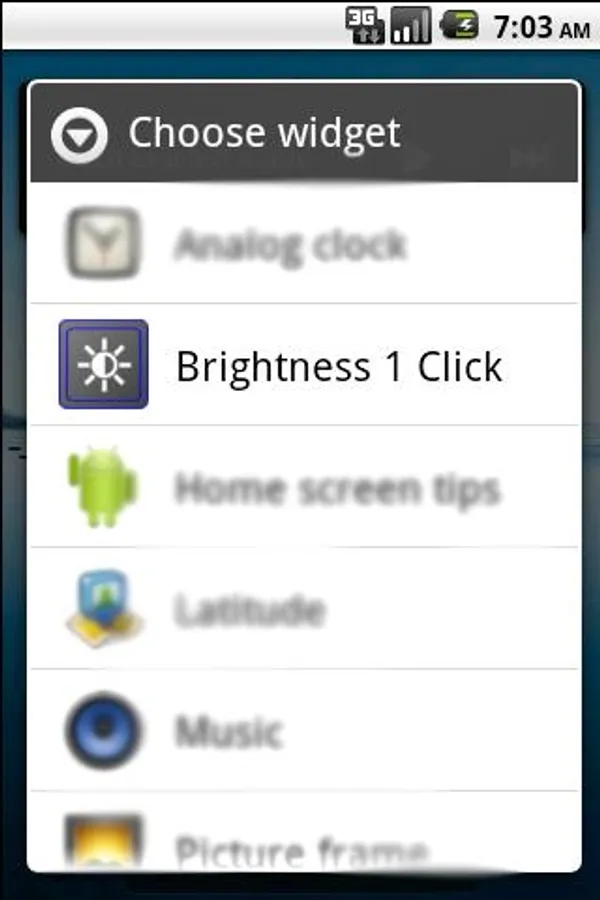Viewport: 600px width, 900px height.
Task: Tap the 3G data connection icon
Action: (x=365, y=26)
